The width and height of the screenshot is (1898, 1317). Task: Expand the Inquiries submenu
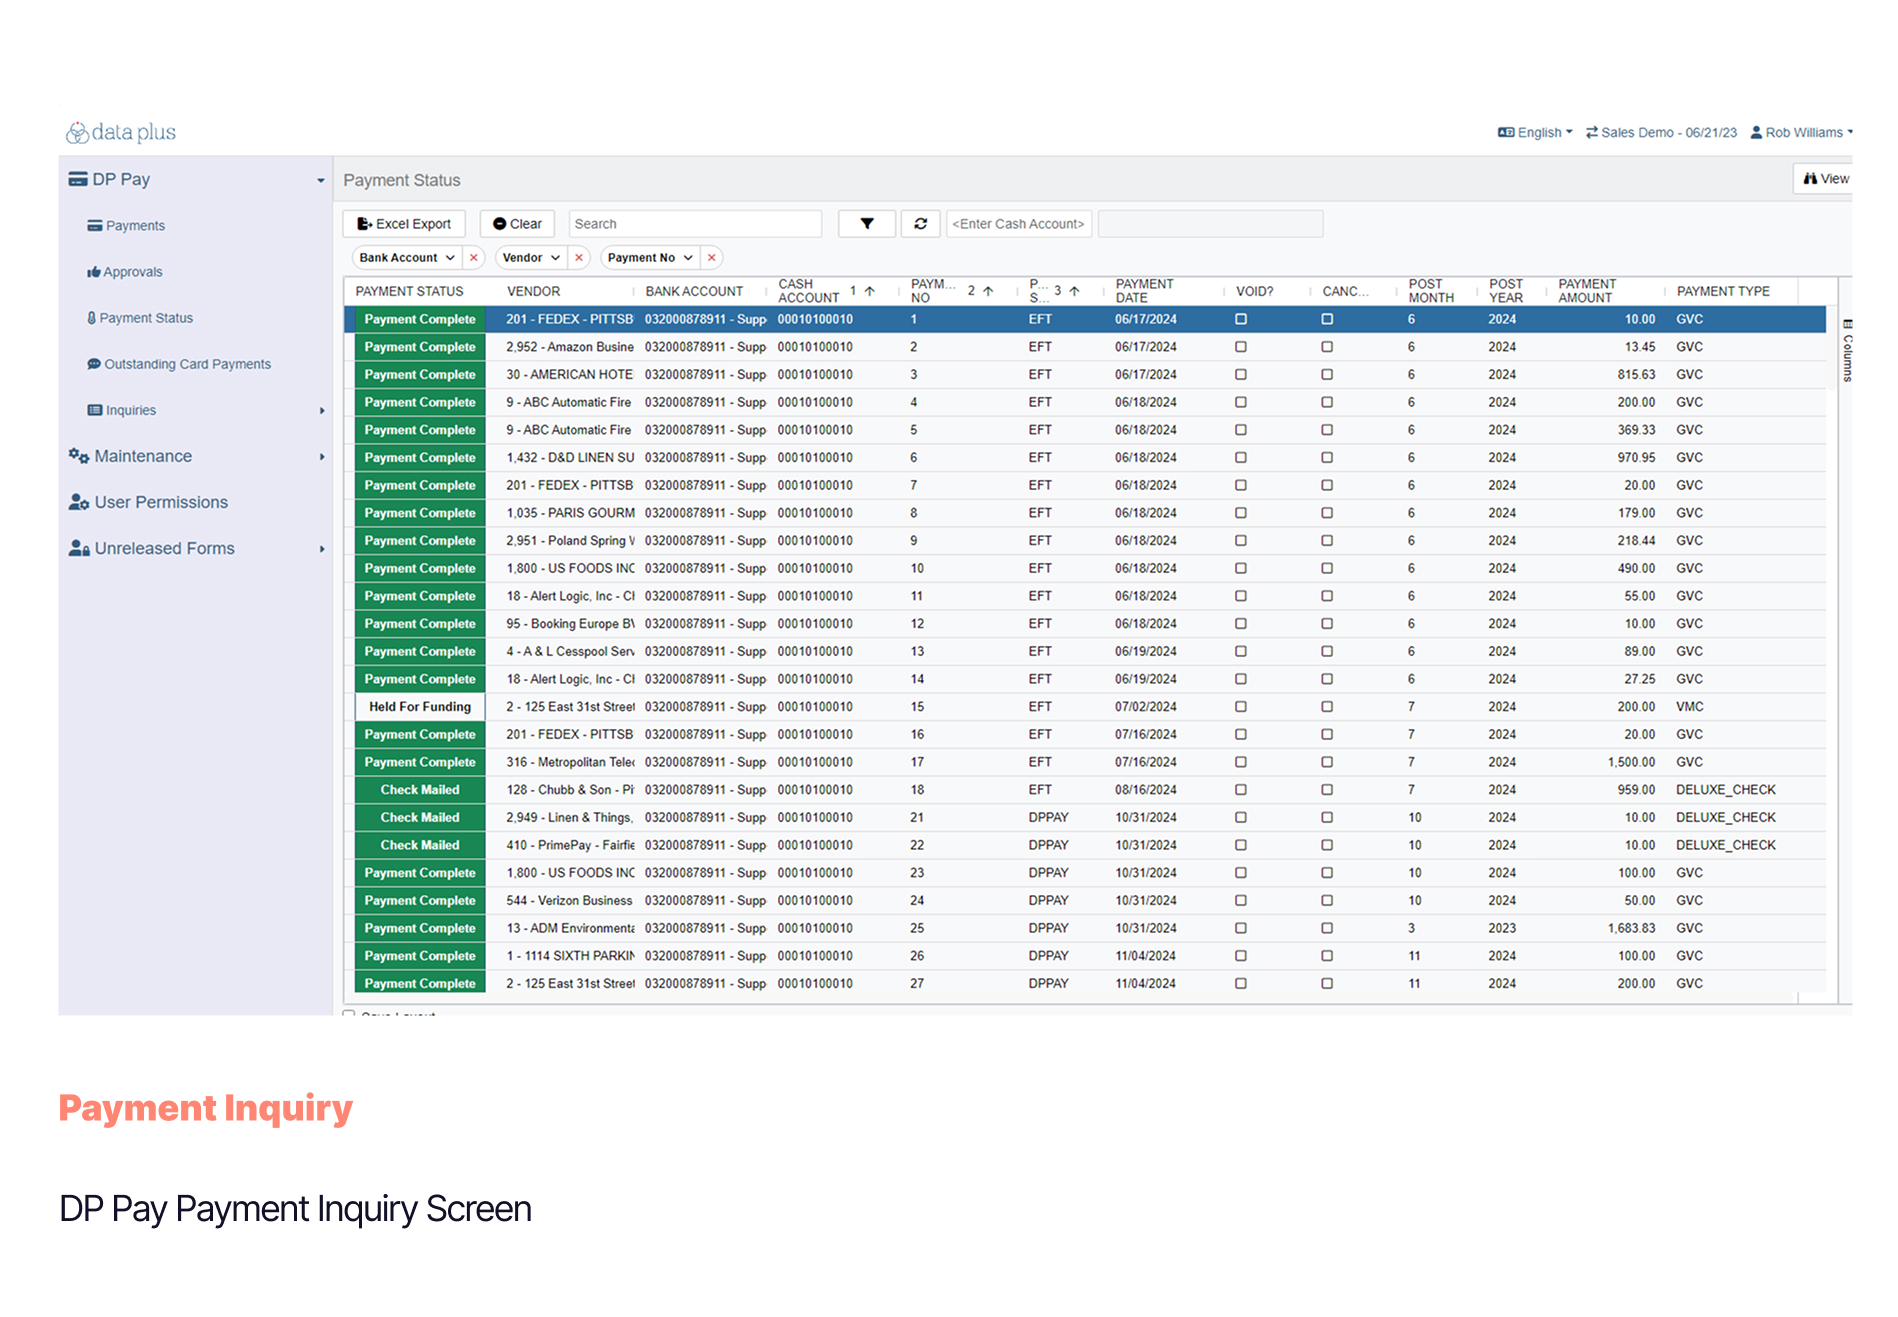(x=322, y=411)
